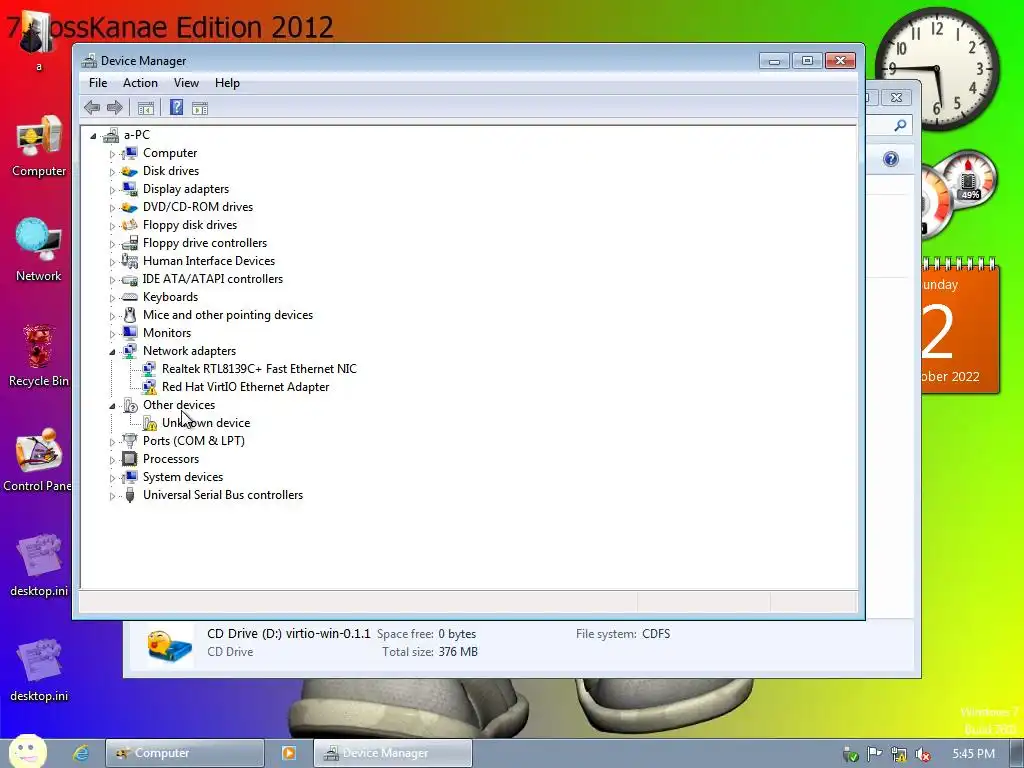Collapse the Other devices arrow
The width and height of the screenshot is (1024, 768).
coord(112,406)
